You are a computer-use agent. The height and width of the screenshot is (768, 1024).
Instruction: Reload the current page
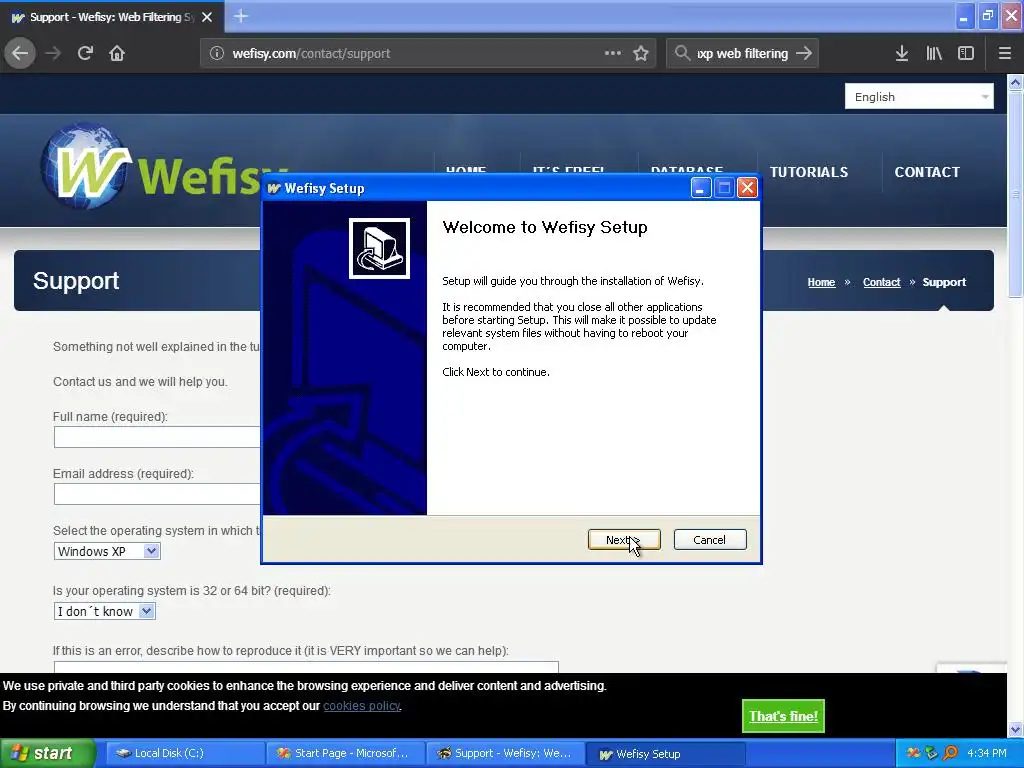85,54
